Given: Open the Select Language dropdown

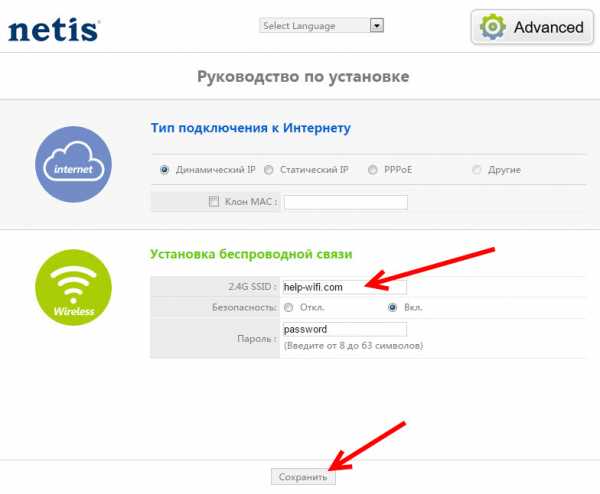Looking at the screenshot, I should (321, 26).
